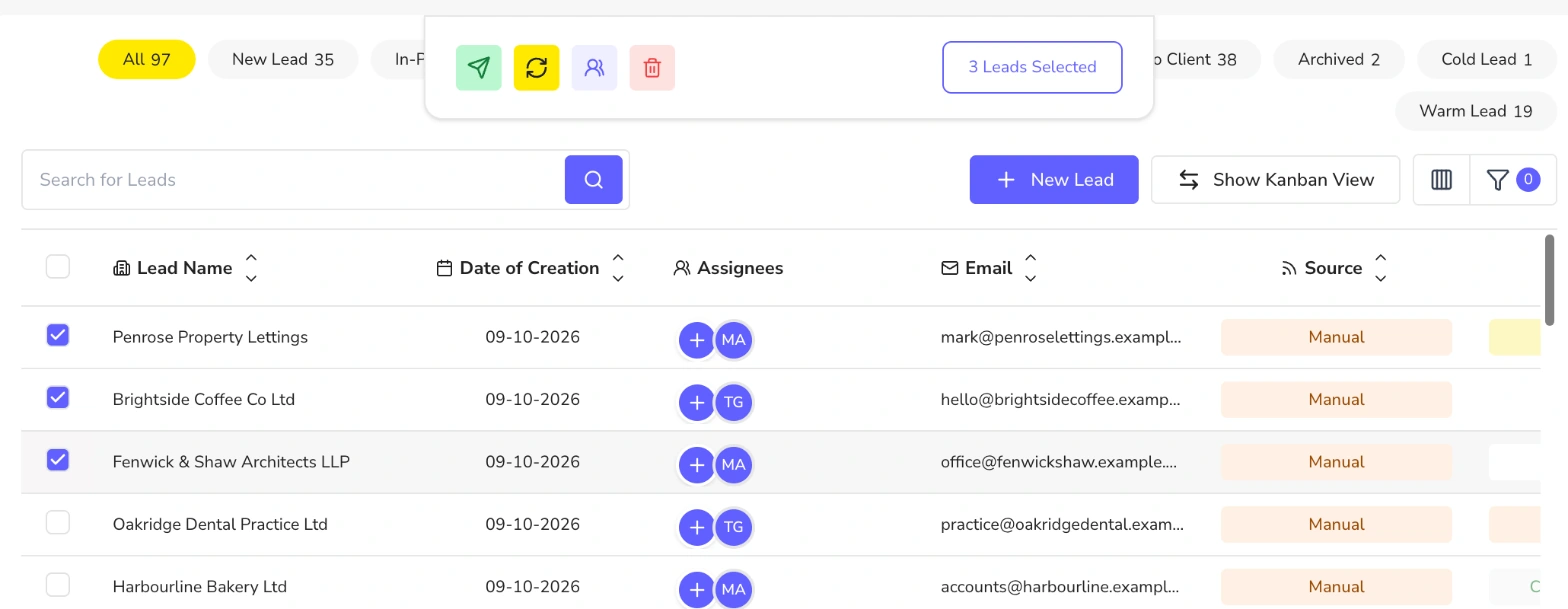This screenshot has width=1568, height=609.
Task: Sort by Email column arrows
Action: click(1031, 268)
